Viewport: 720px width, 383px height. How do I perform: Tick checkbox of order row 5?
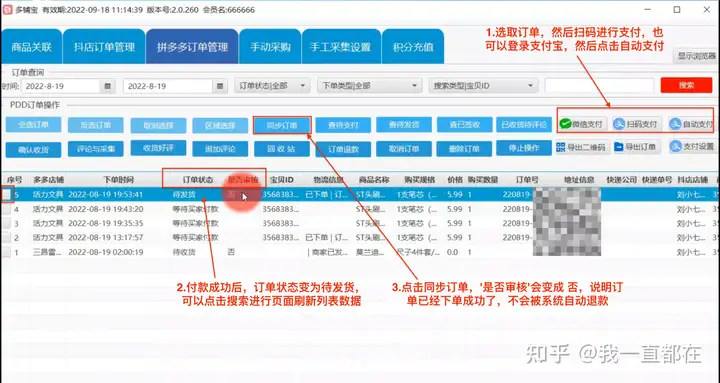pos(6,194)
